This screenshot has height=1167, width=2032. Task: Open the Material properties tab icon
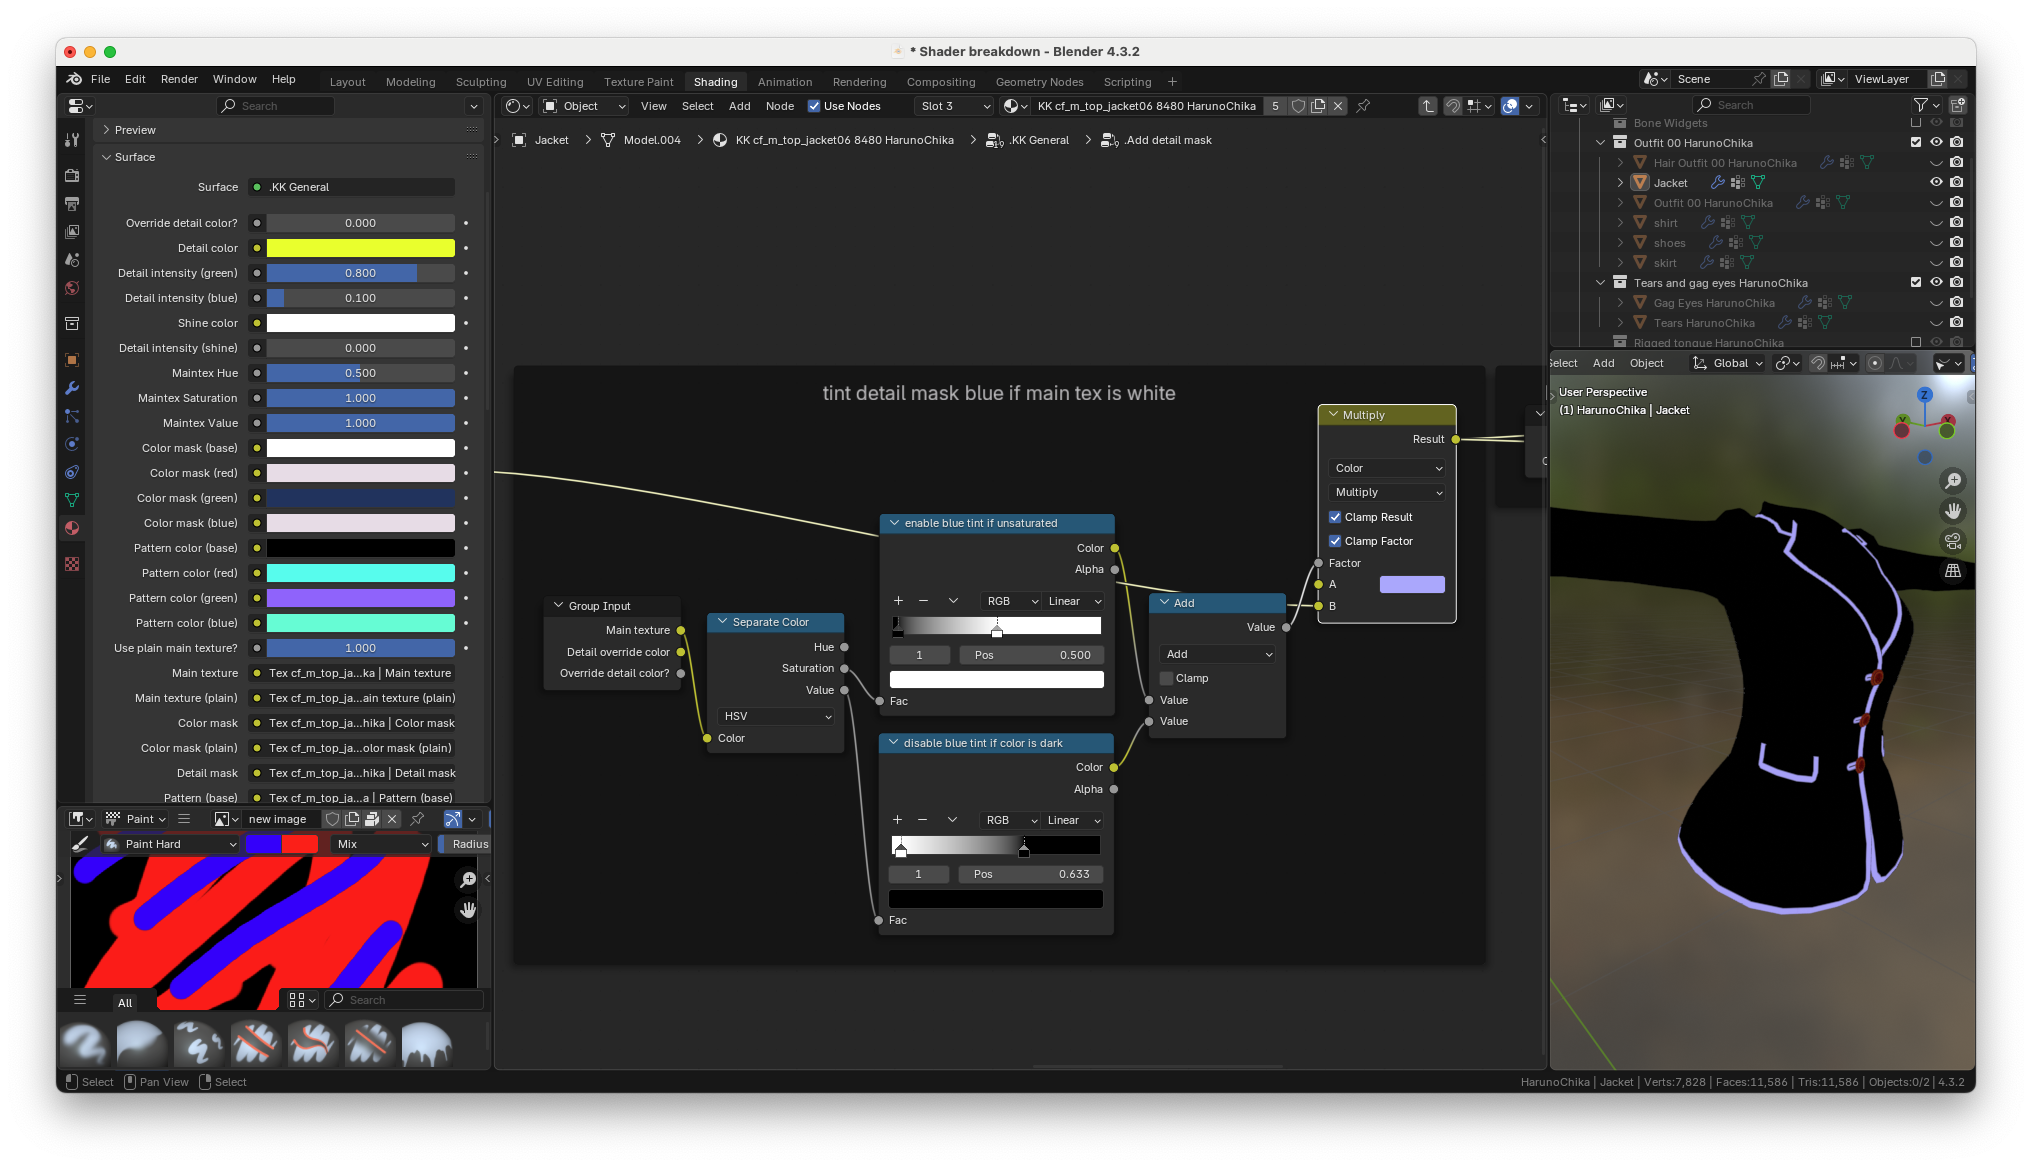pyautogui.click(x=72, y=528)
